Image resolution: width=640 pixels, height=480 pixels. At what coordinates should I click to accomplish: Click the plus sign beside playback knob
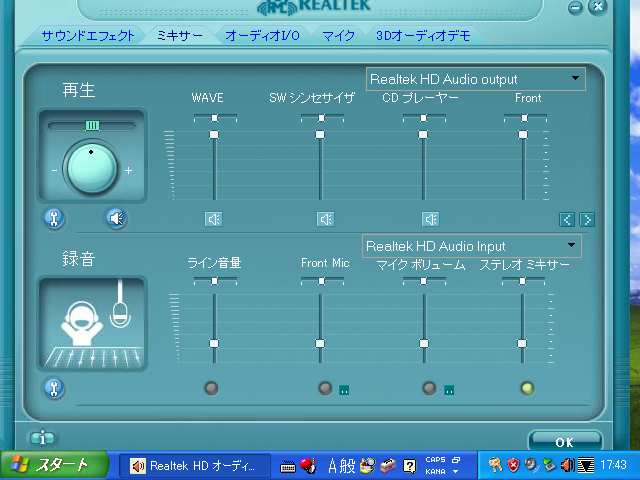[129, 171]
